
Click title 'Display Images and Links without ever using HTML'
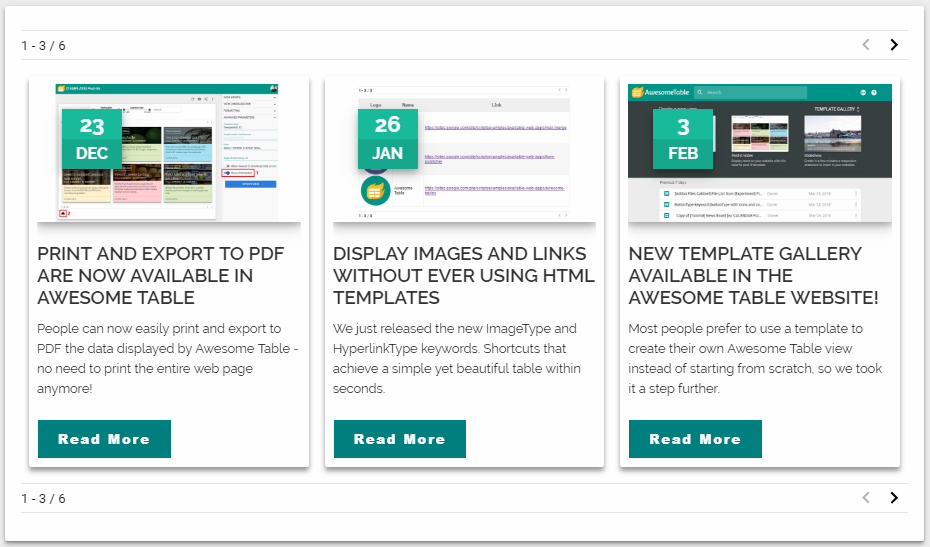click(x=464, y=275)
